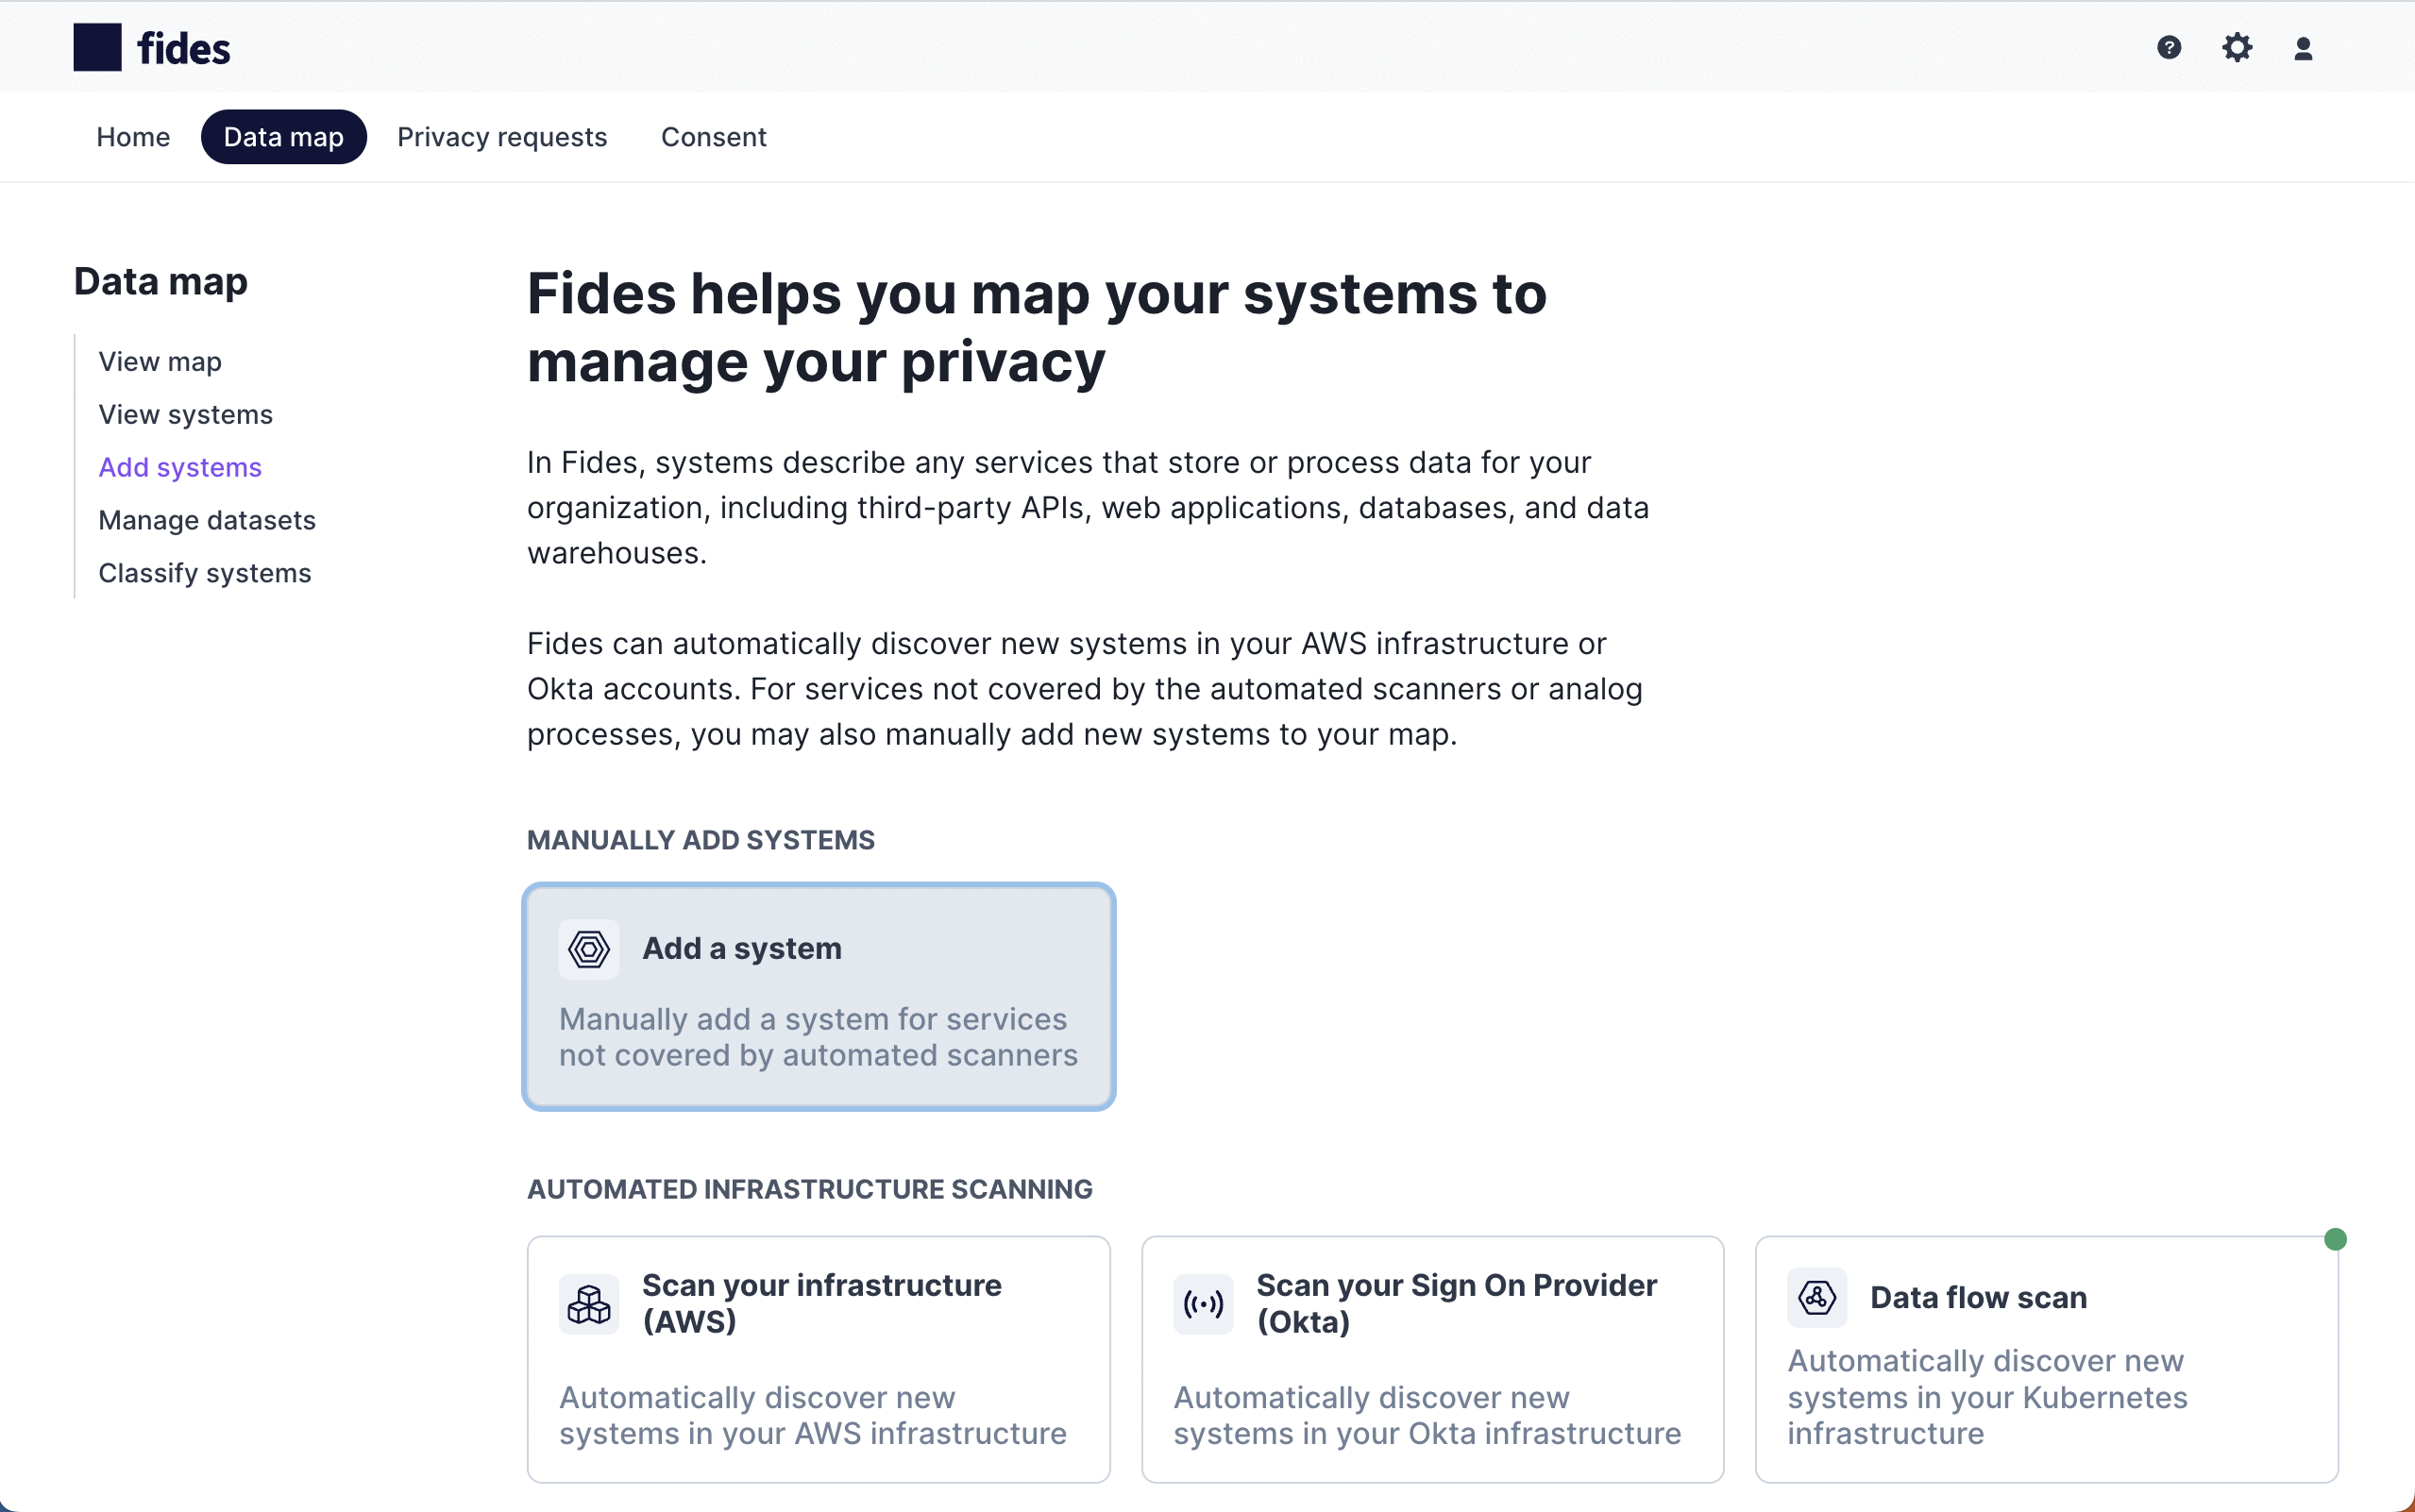Open Manage datasets in sidebar

point(207,520)
